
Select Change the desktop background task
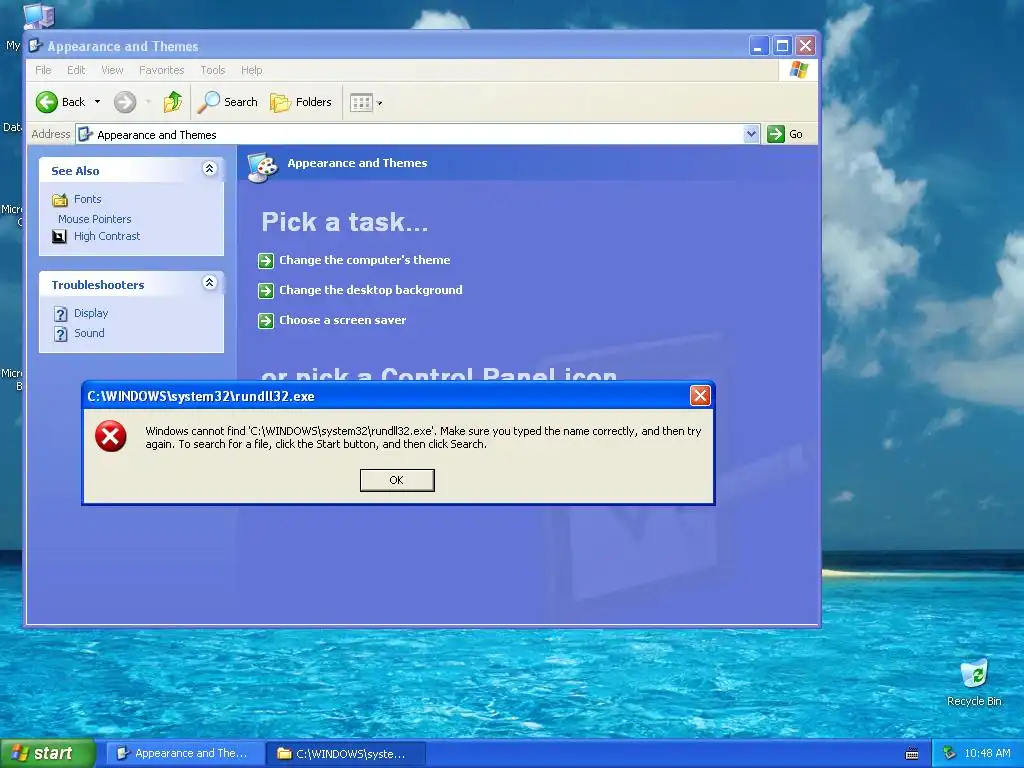coord(370,290)
